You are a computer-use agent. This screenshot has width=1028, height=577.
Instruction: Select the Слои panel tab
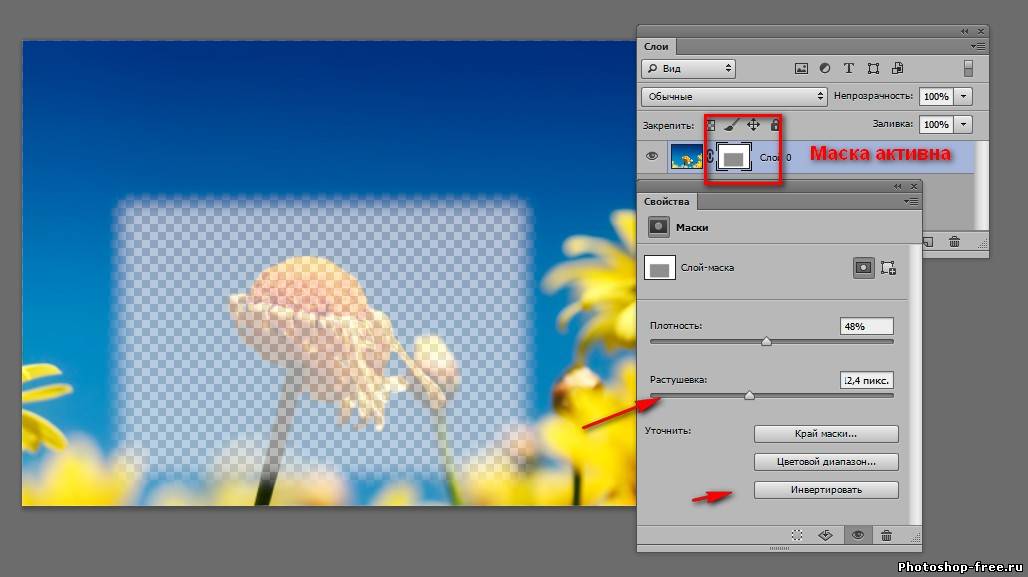[656, 47]
